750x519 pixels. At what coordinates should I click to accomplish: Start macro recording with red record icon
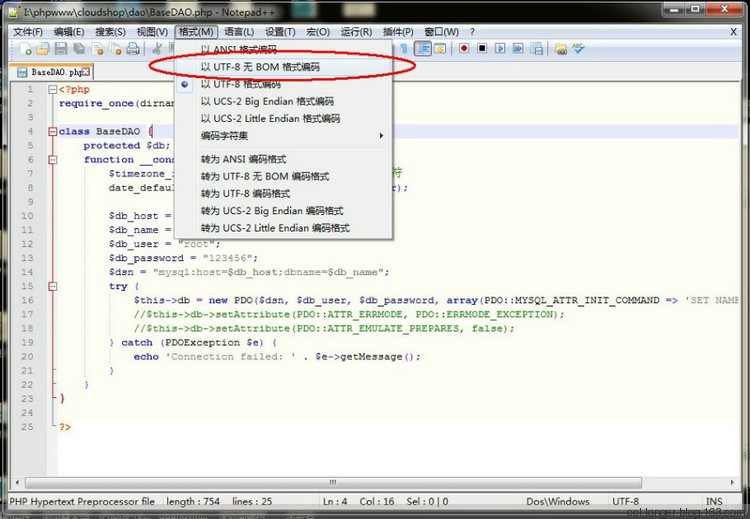464,48
